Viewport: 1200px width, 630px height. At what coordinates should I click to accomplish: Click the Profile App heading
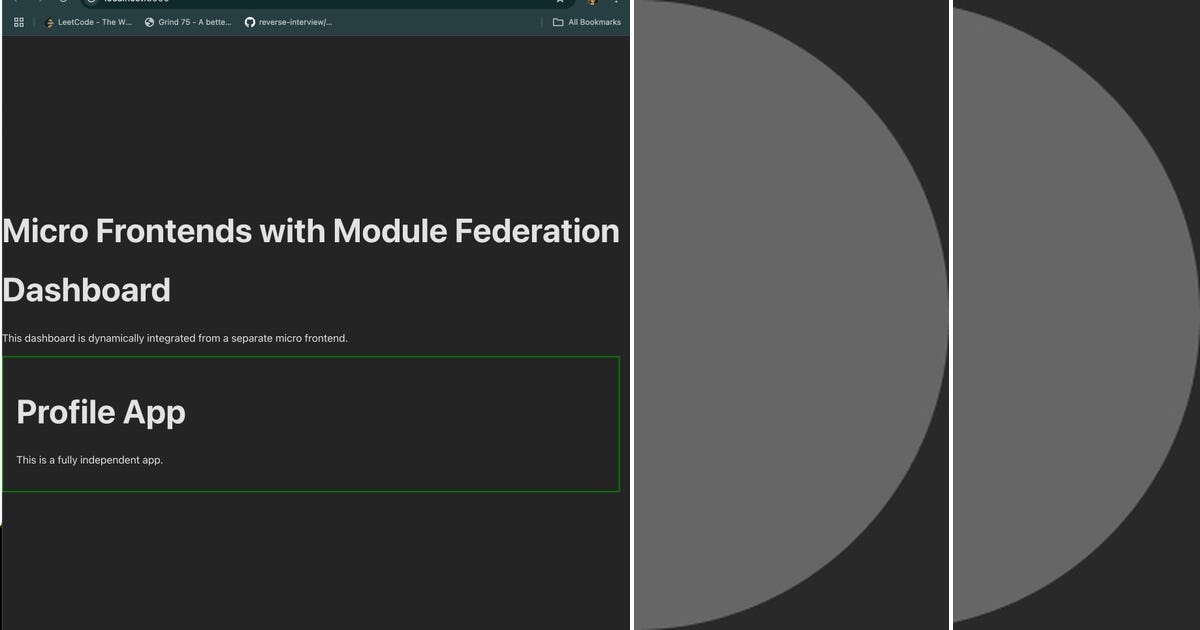coord(100,412)
